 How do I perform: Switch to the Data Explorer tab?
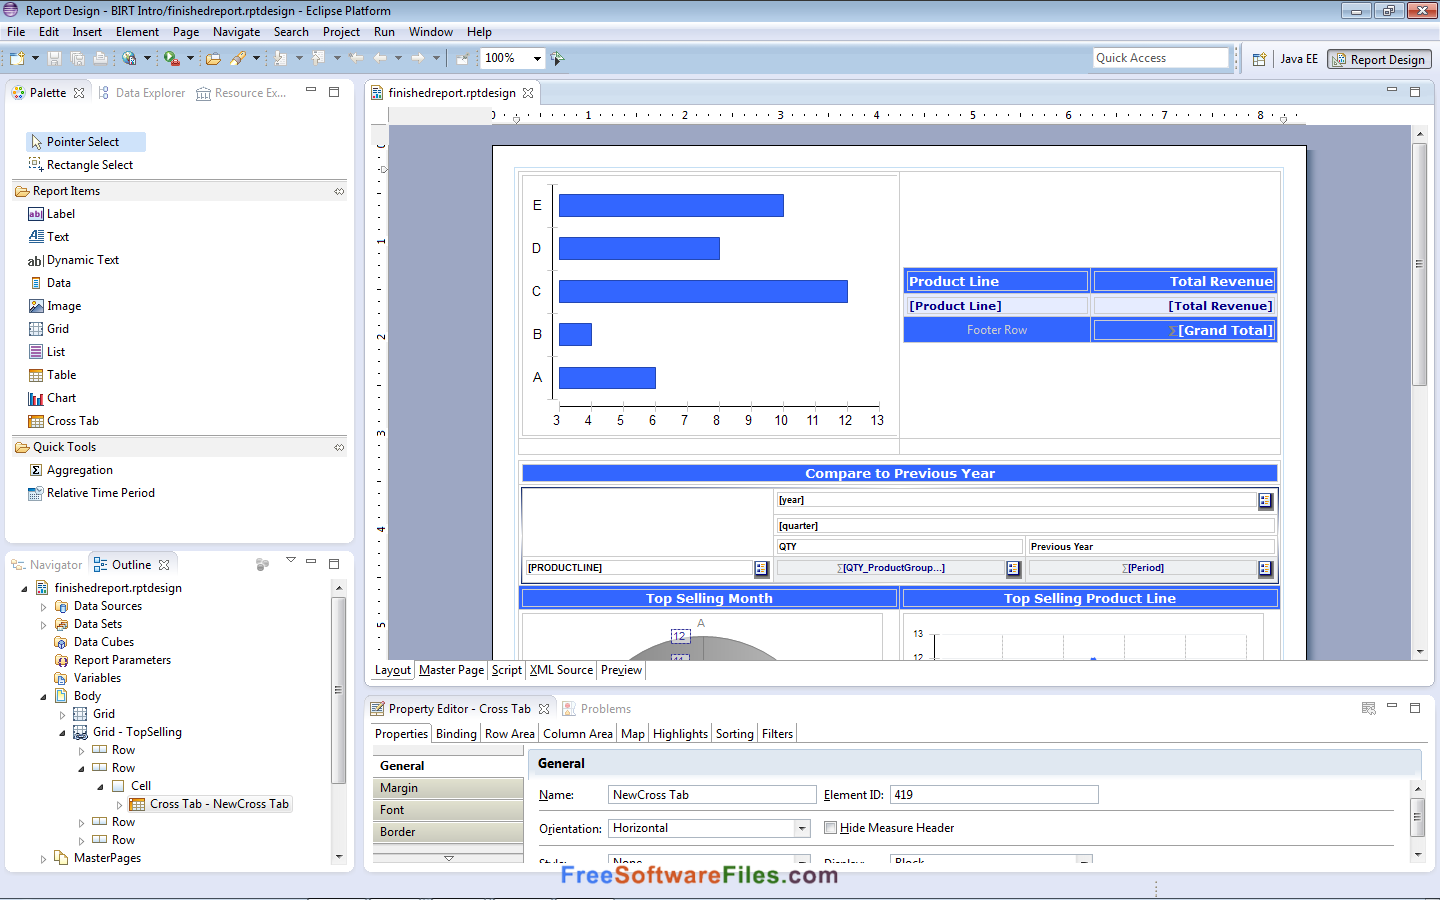[x=142, y=93]
